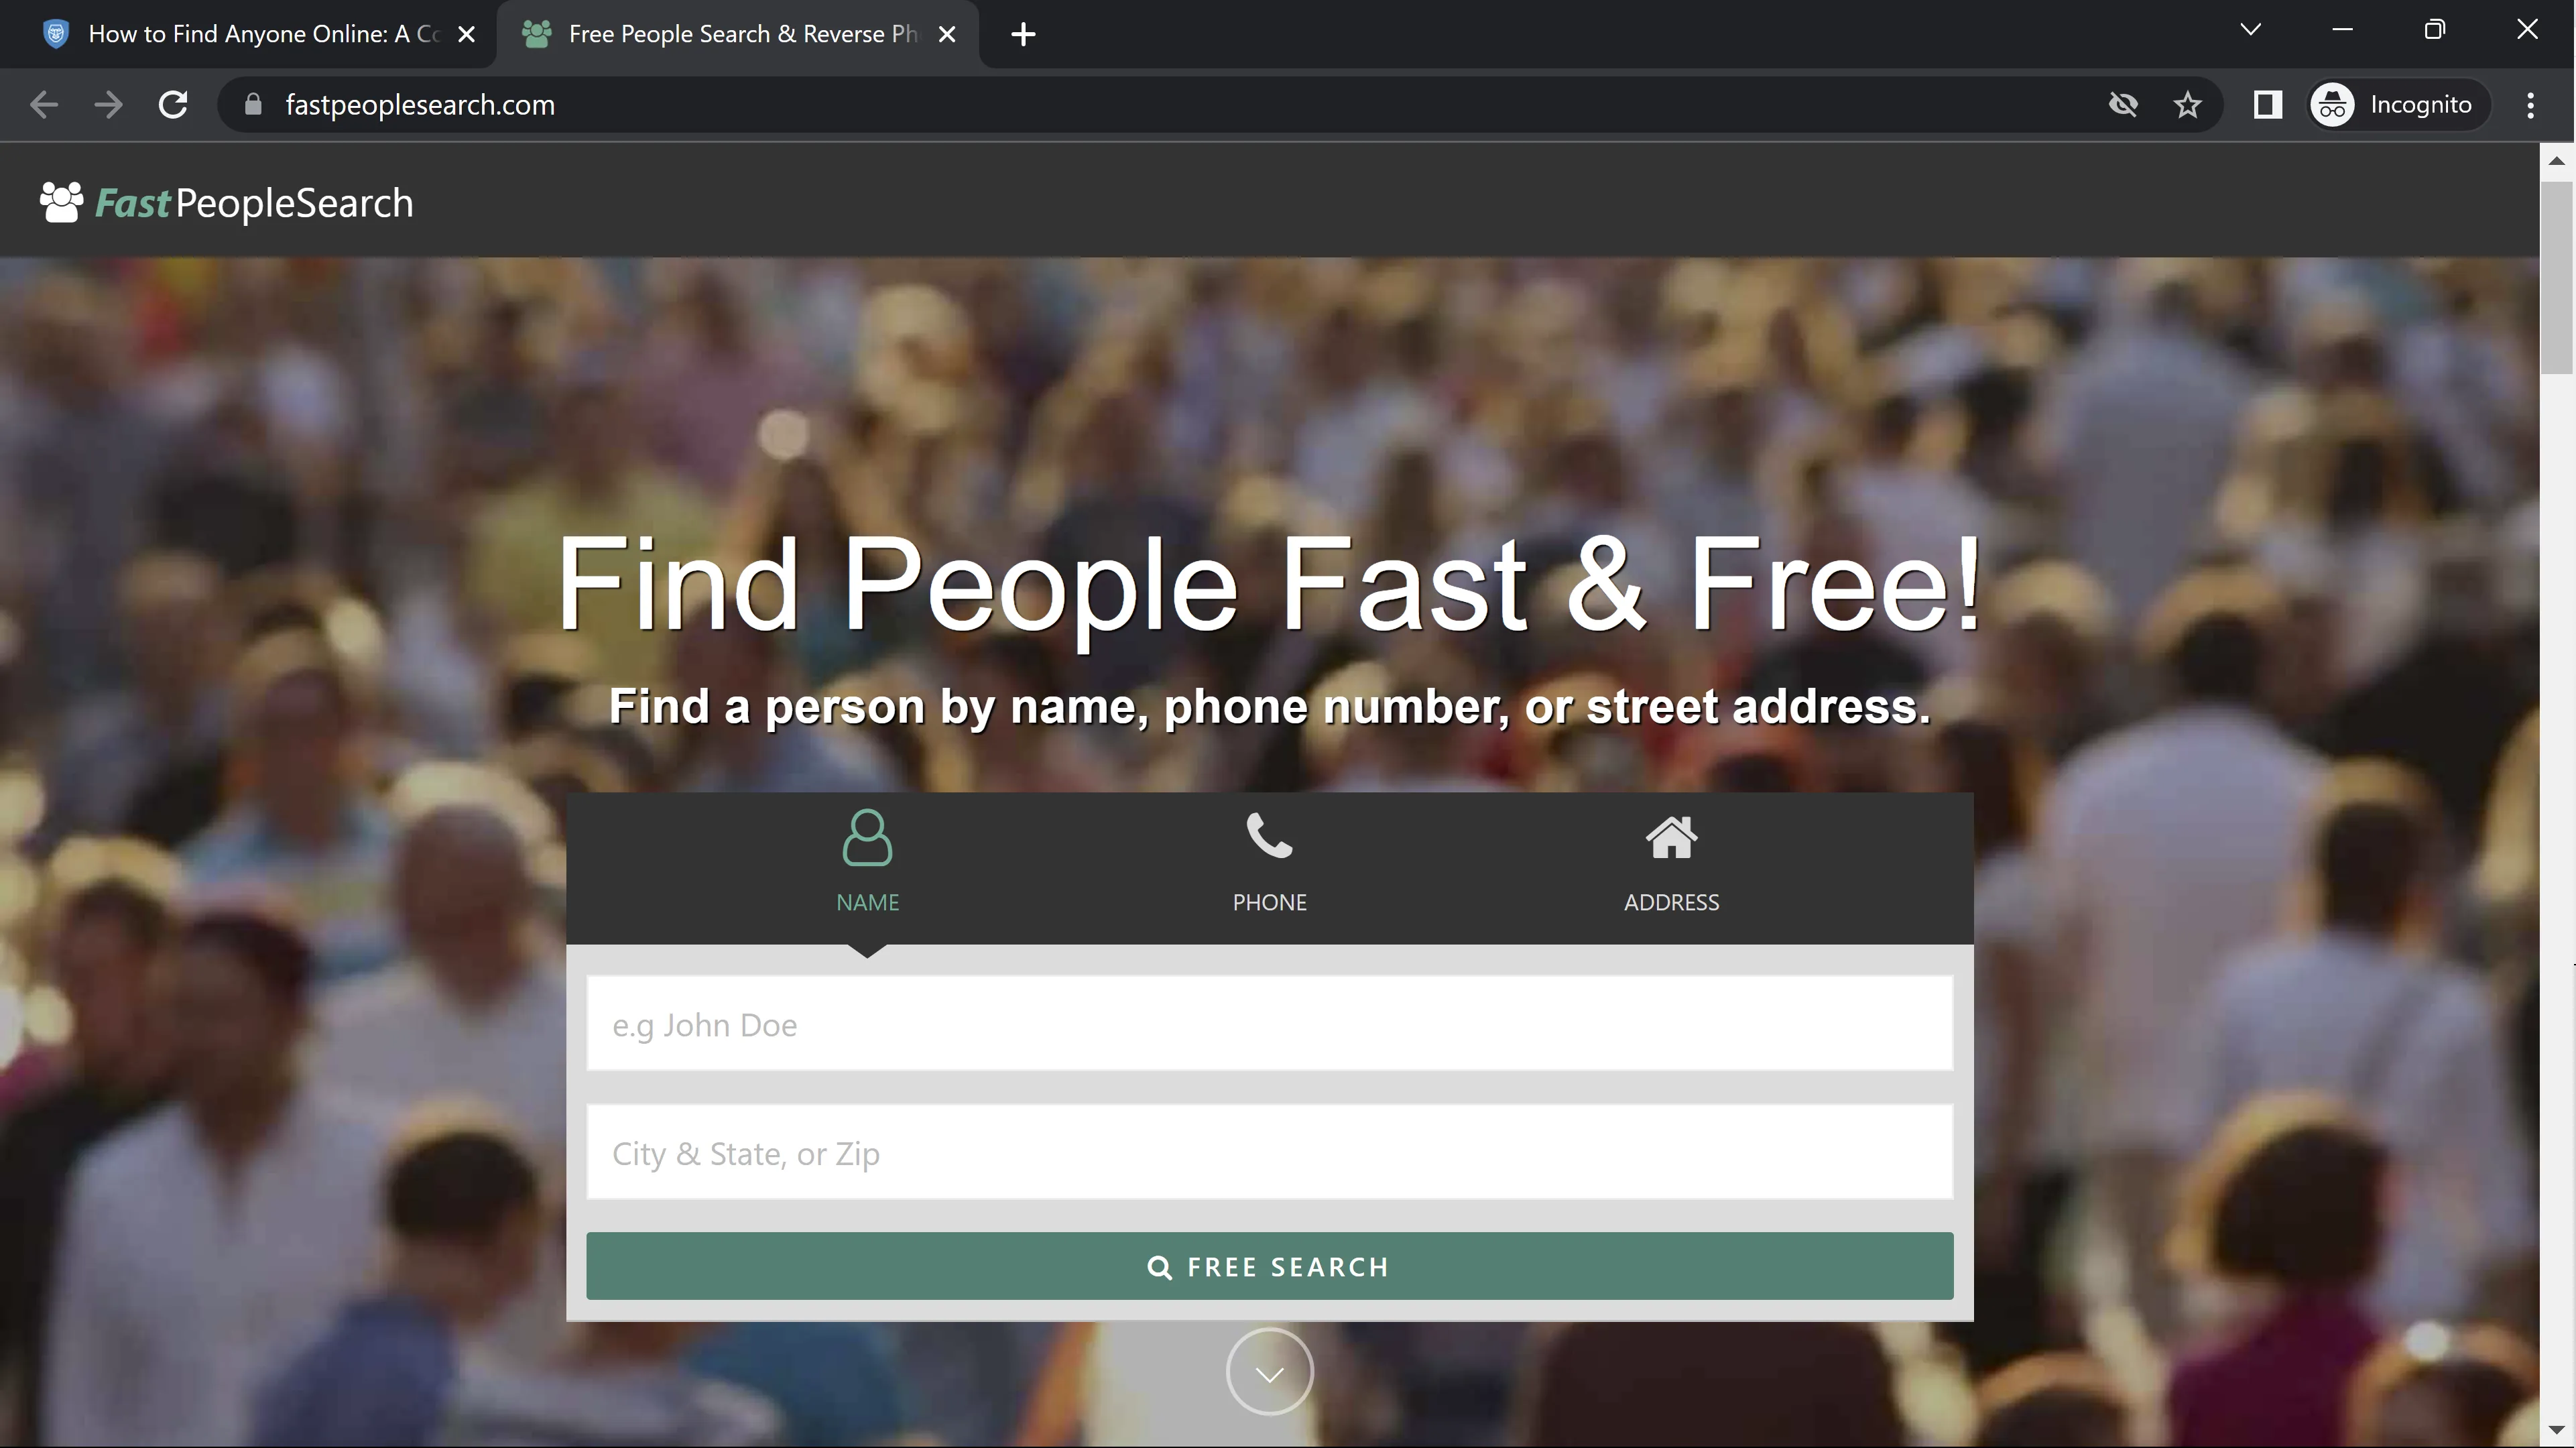Close the Free People Search tab
Viewport: 2576px width, 1448px height.
click(947, 34)
